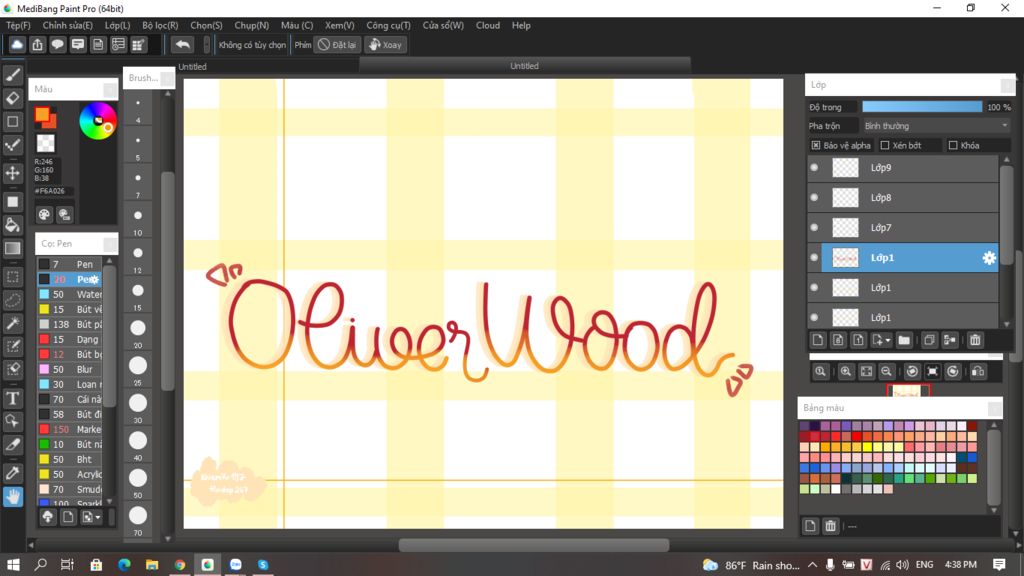1024x576 pixels.
Task: Pick the Bucket fill tool
Action: pyautogui.click(x=12, y=225)
